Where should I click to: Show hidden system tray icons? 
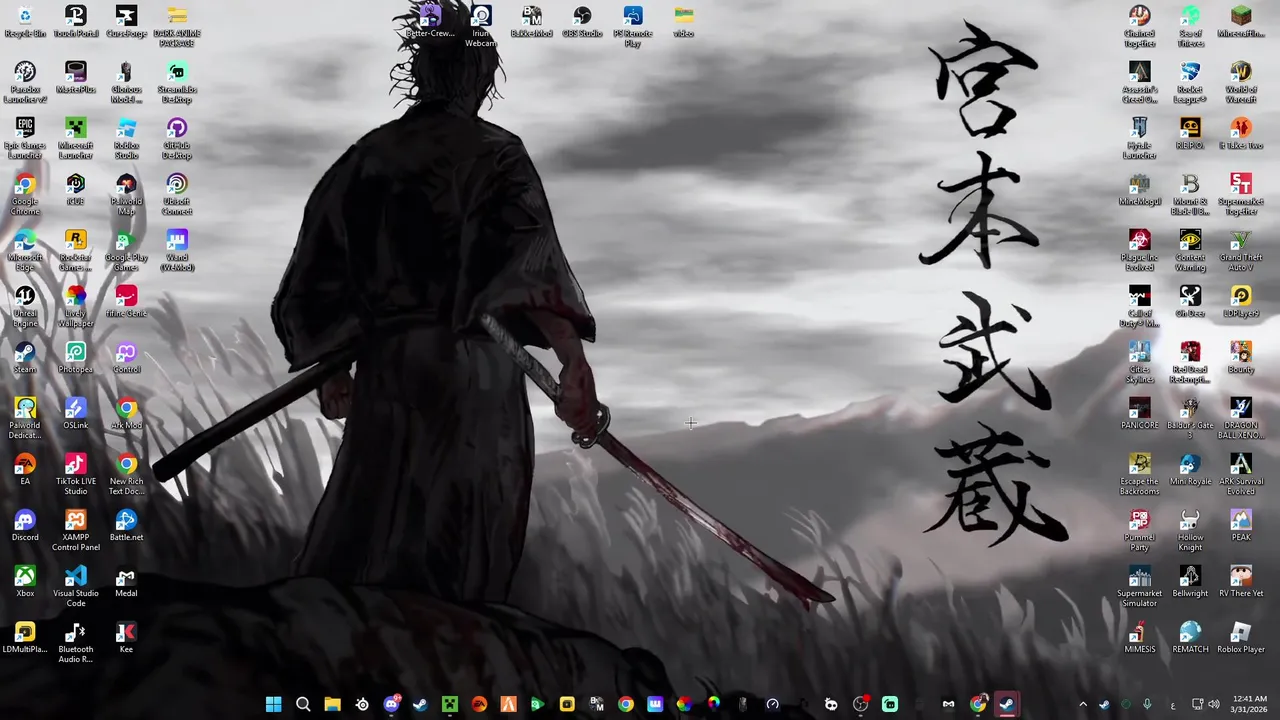pos(1082,704)
